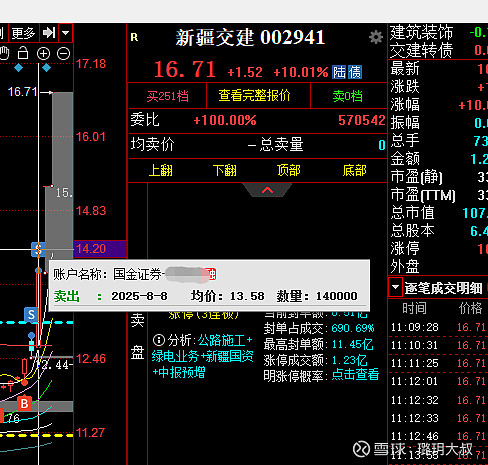The width and height of the screenshot is (488, 465).
Task: Open 查看完整报价 full quotes
Action: 254,96
